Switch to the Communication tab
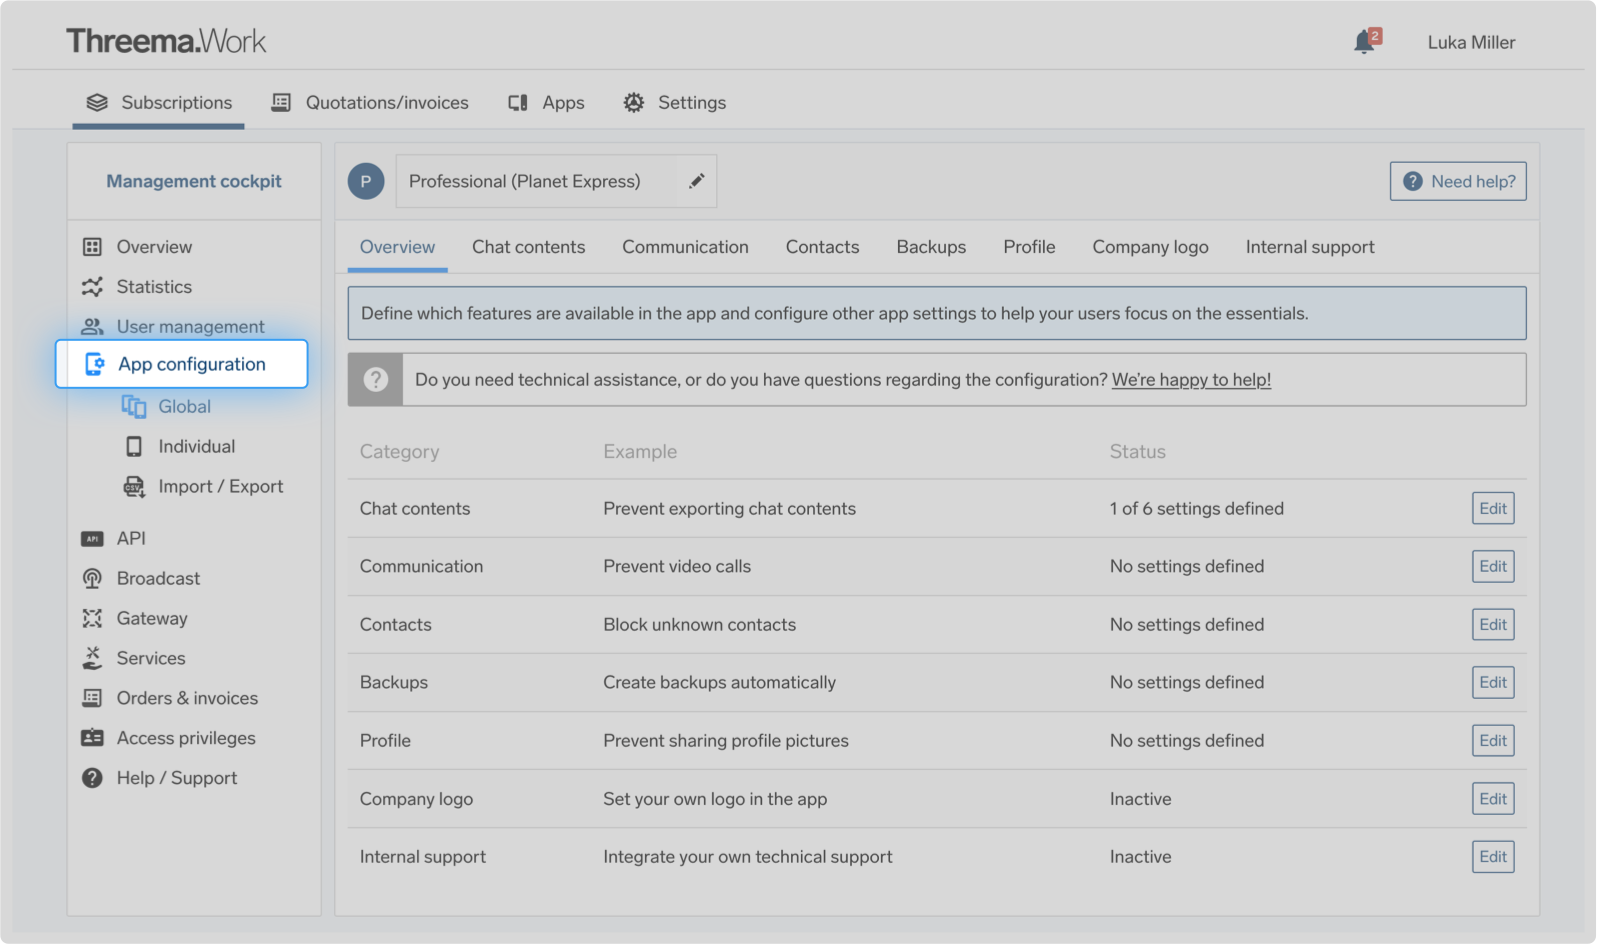 click(x=685, y=247)
